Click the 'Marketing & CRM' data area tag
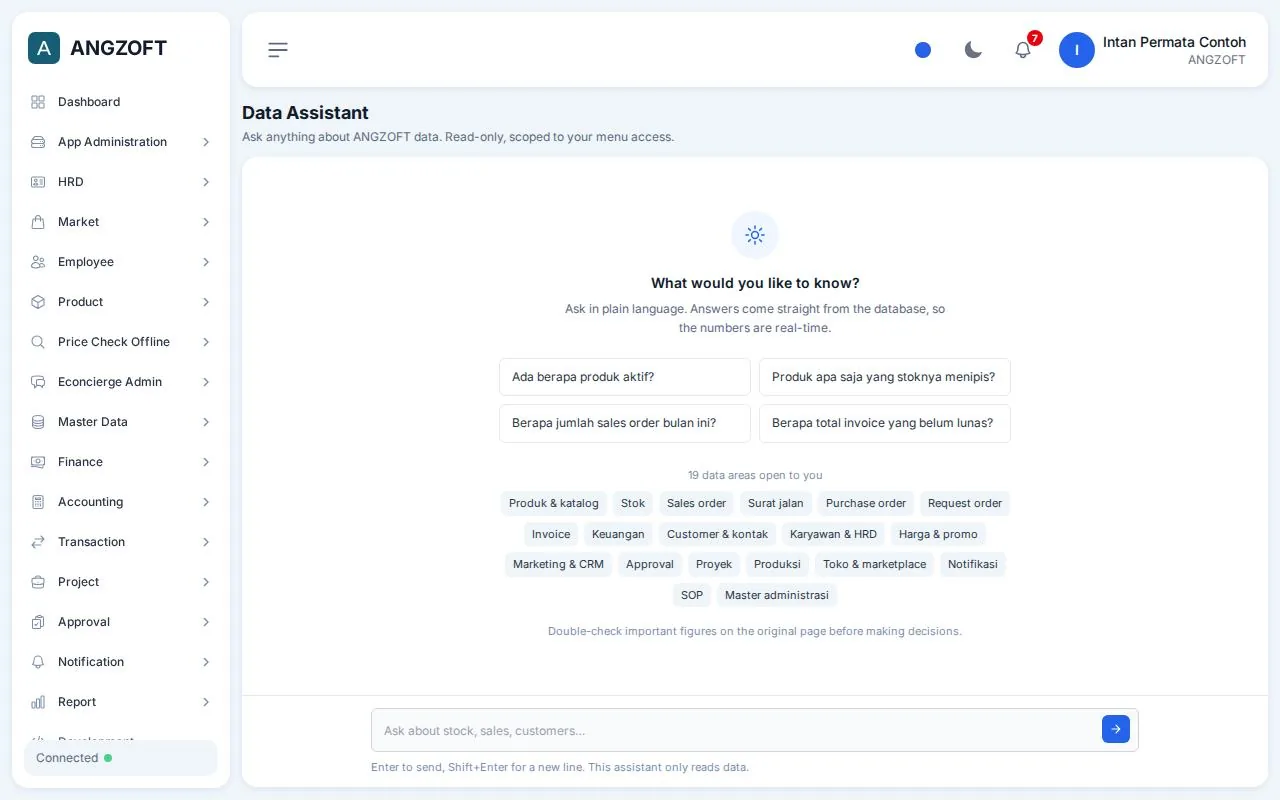Image resolution: width=1280 pixels, height=800 pixels. (x=558, y=564)
